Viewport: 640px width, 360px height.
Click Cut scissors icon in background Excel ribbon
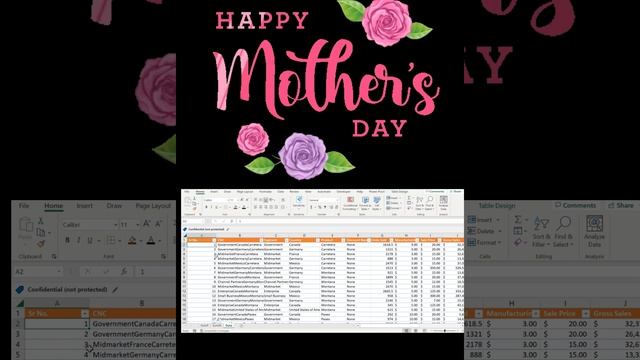tap(40, 221)
